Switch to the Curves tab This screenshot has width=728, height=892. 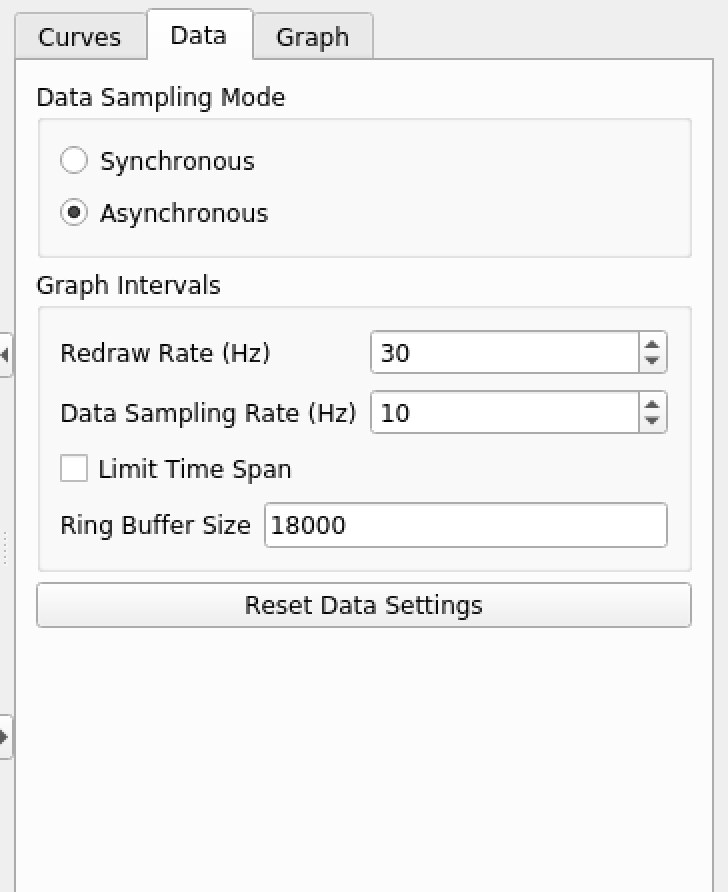pyautogui.click(x=78, y=36)
